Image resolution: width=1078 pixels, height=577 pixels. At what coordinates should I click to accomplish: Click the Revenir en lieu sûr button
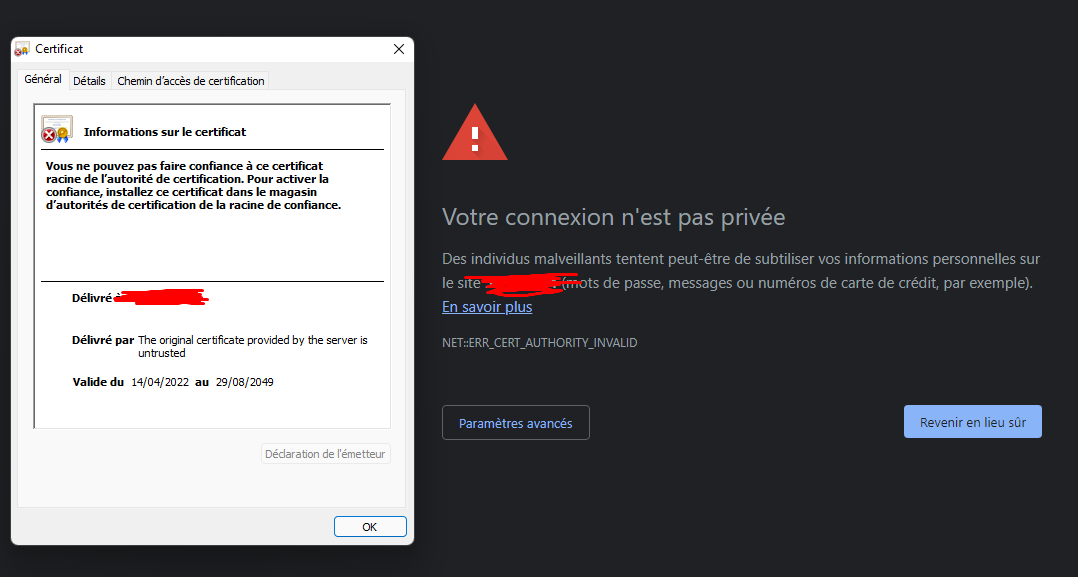(x=972, y=422)
